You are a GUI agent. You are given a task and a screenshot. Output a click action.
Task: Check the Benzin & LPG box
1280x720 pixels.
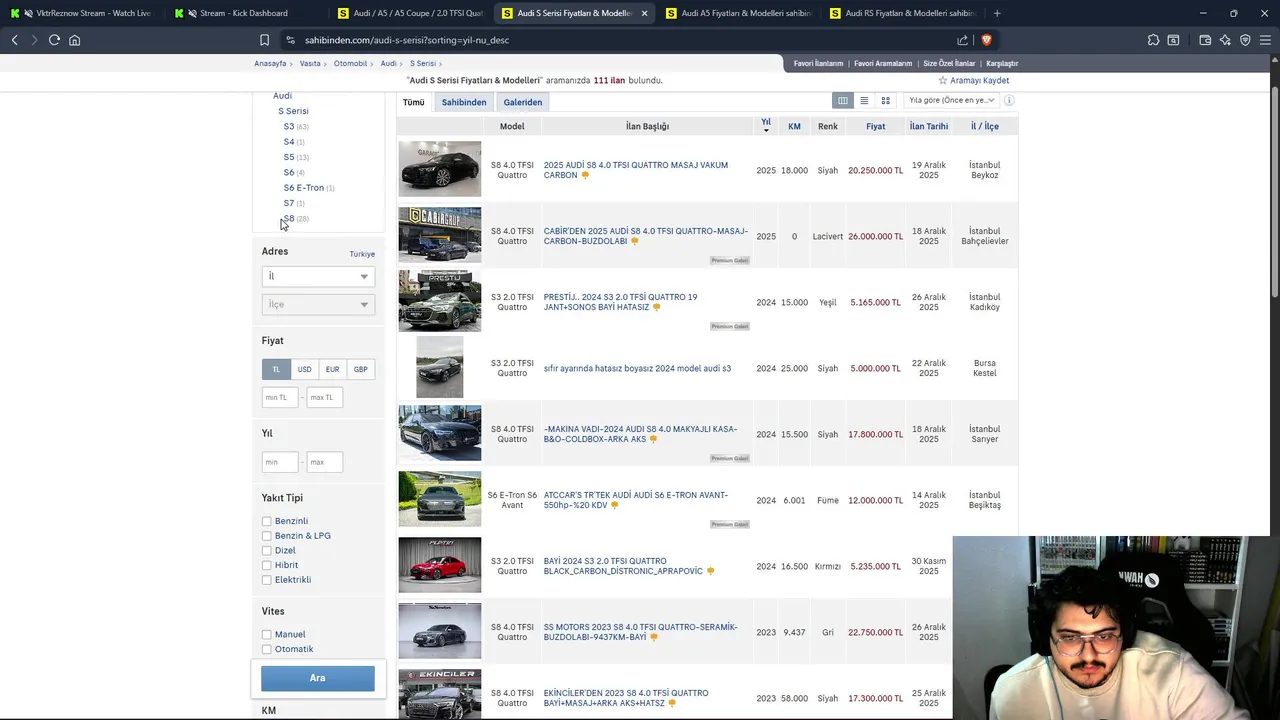click(267, 536)
